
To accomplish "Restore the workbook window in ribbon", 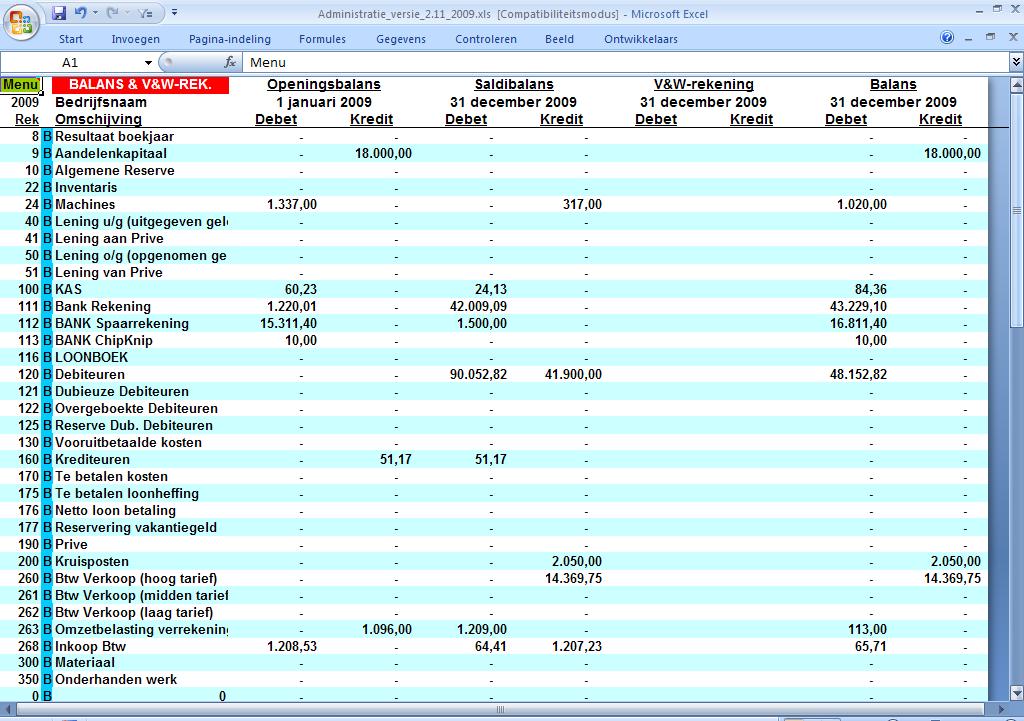I will click(x=990, y=38).
